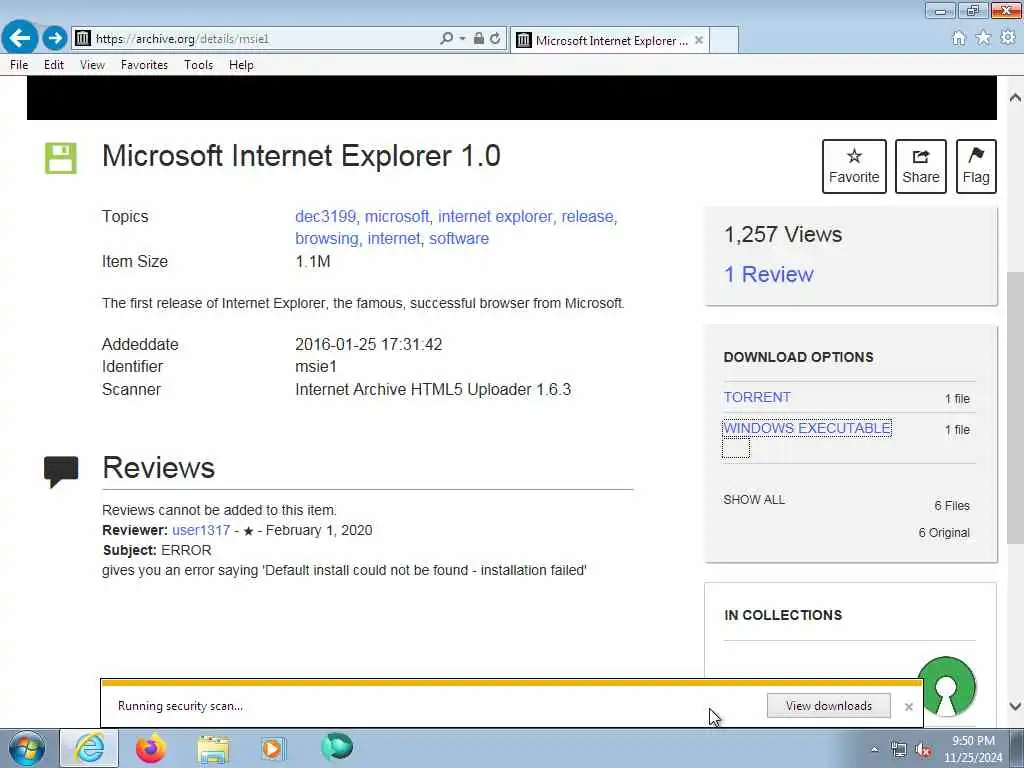The width and height of the screenshot is (1024, 768).
Task: Click the View downloads button
Action: (x=828, y=705)
